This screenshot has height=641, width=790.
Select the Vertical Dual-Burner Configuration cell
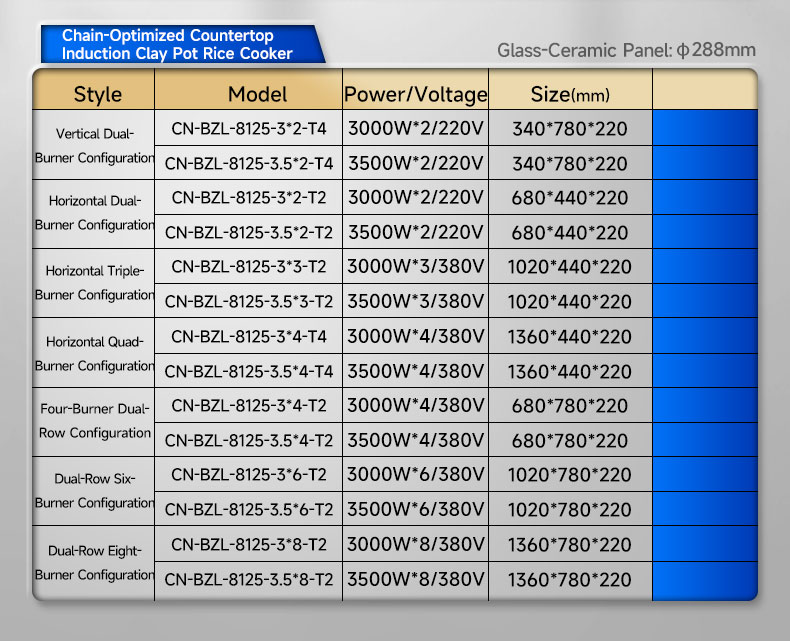pos(94,145)
